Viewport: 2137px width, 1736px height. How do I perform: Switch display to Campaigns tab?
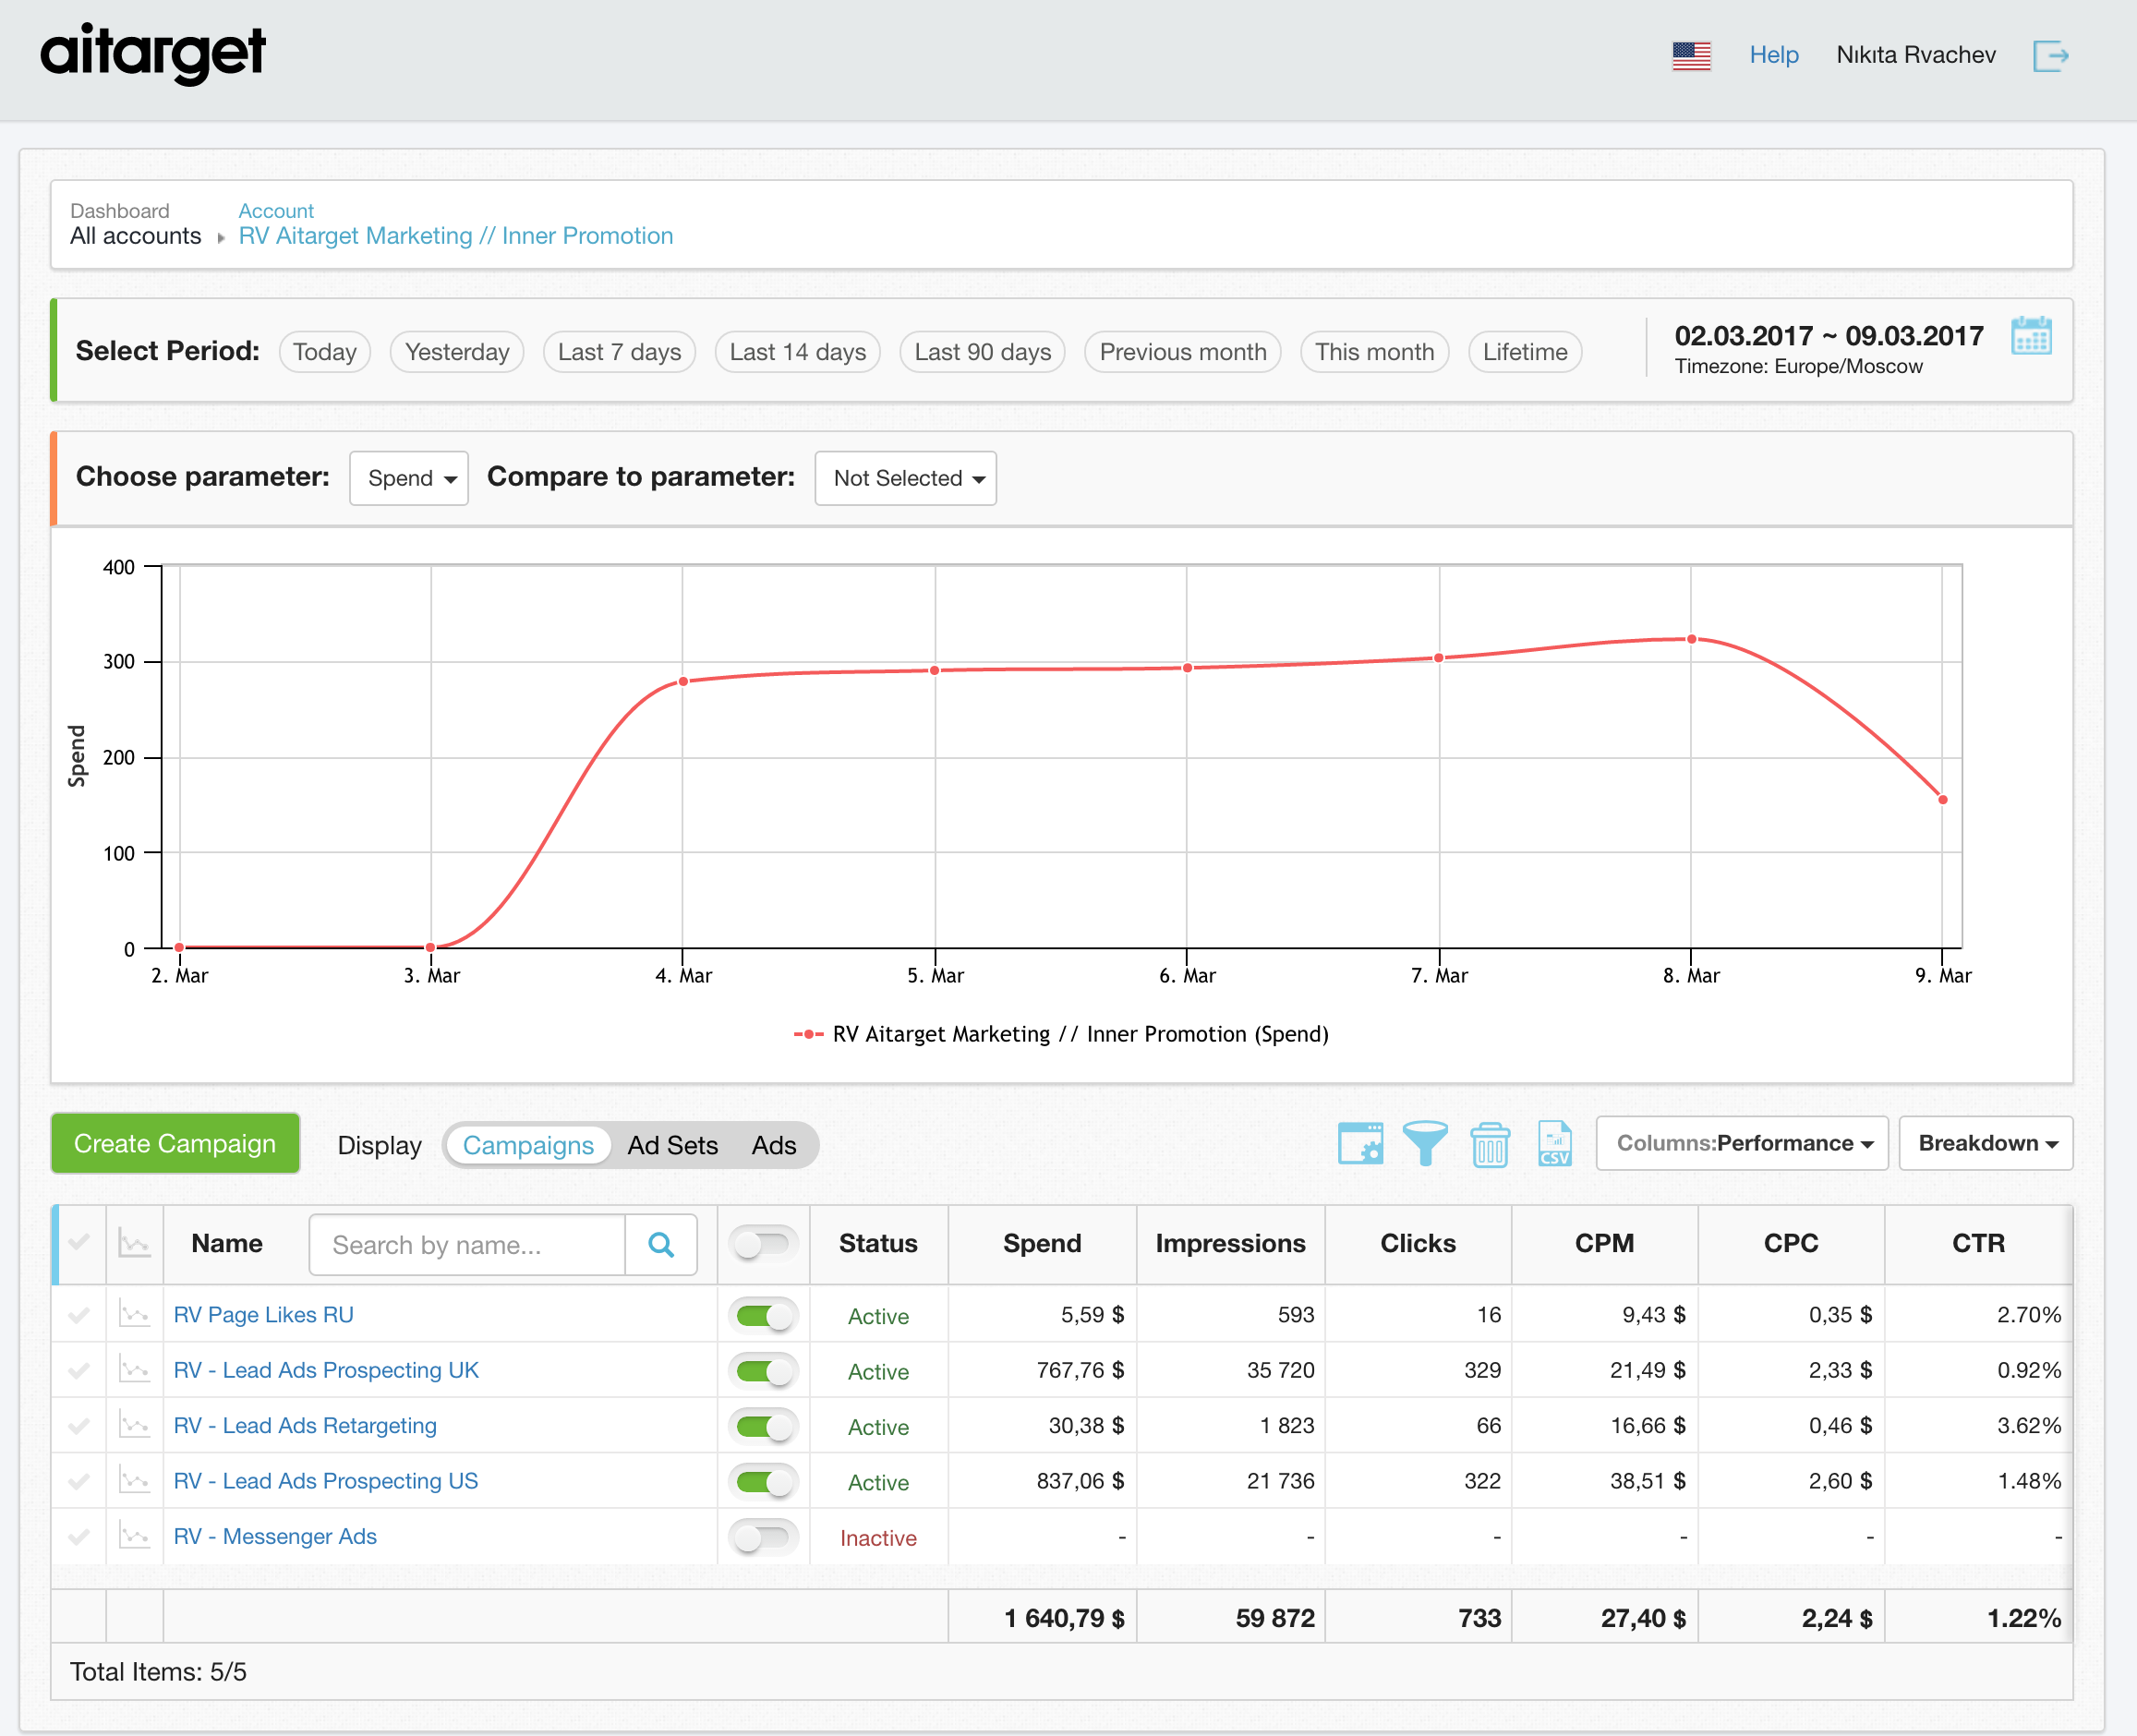click(528, 1145)
